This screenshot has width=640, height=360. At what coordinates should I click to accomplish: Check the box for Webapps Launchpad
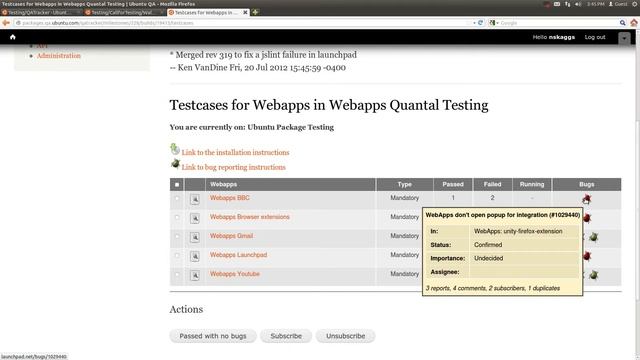(x=177, y=256)
